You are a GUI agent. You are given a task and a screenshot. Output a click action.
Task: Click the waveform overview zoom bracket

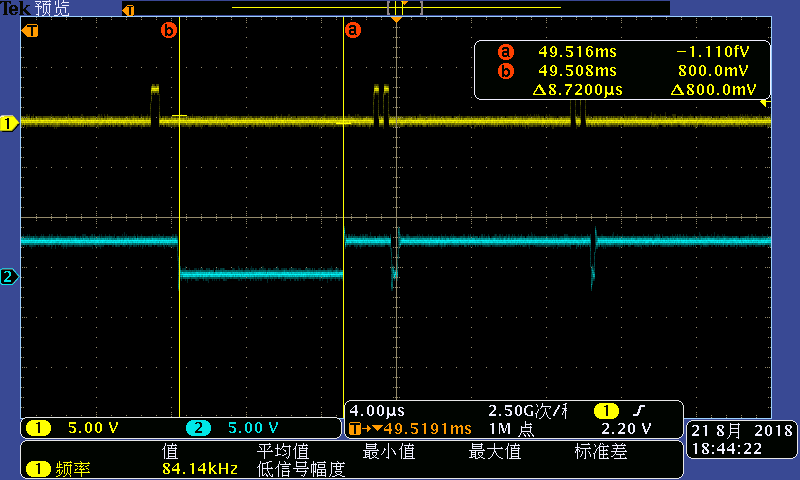click(405, 8)
